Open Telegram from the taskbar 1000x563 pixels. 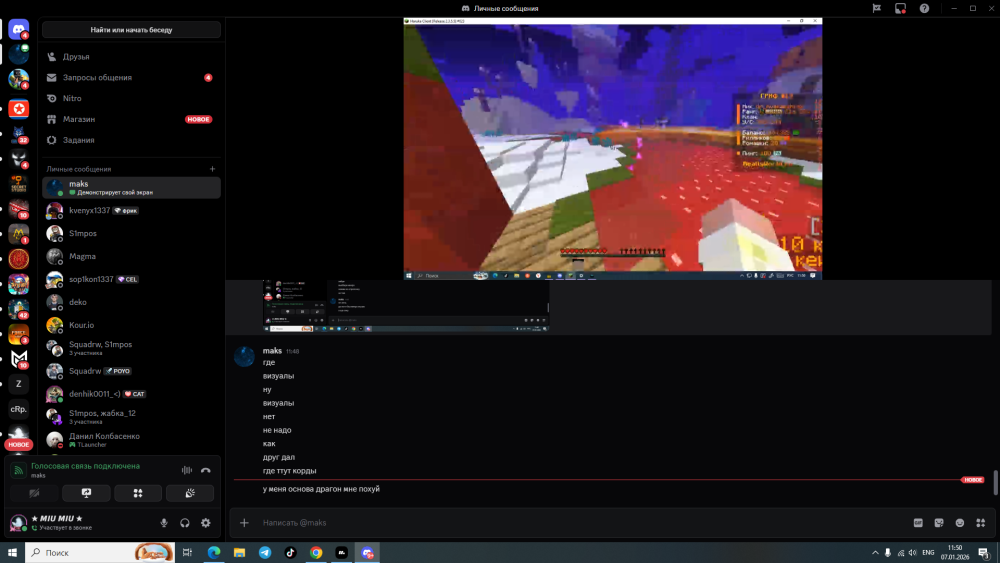coord(265,553)
